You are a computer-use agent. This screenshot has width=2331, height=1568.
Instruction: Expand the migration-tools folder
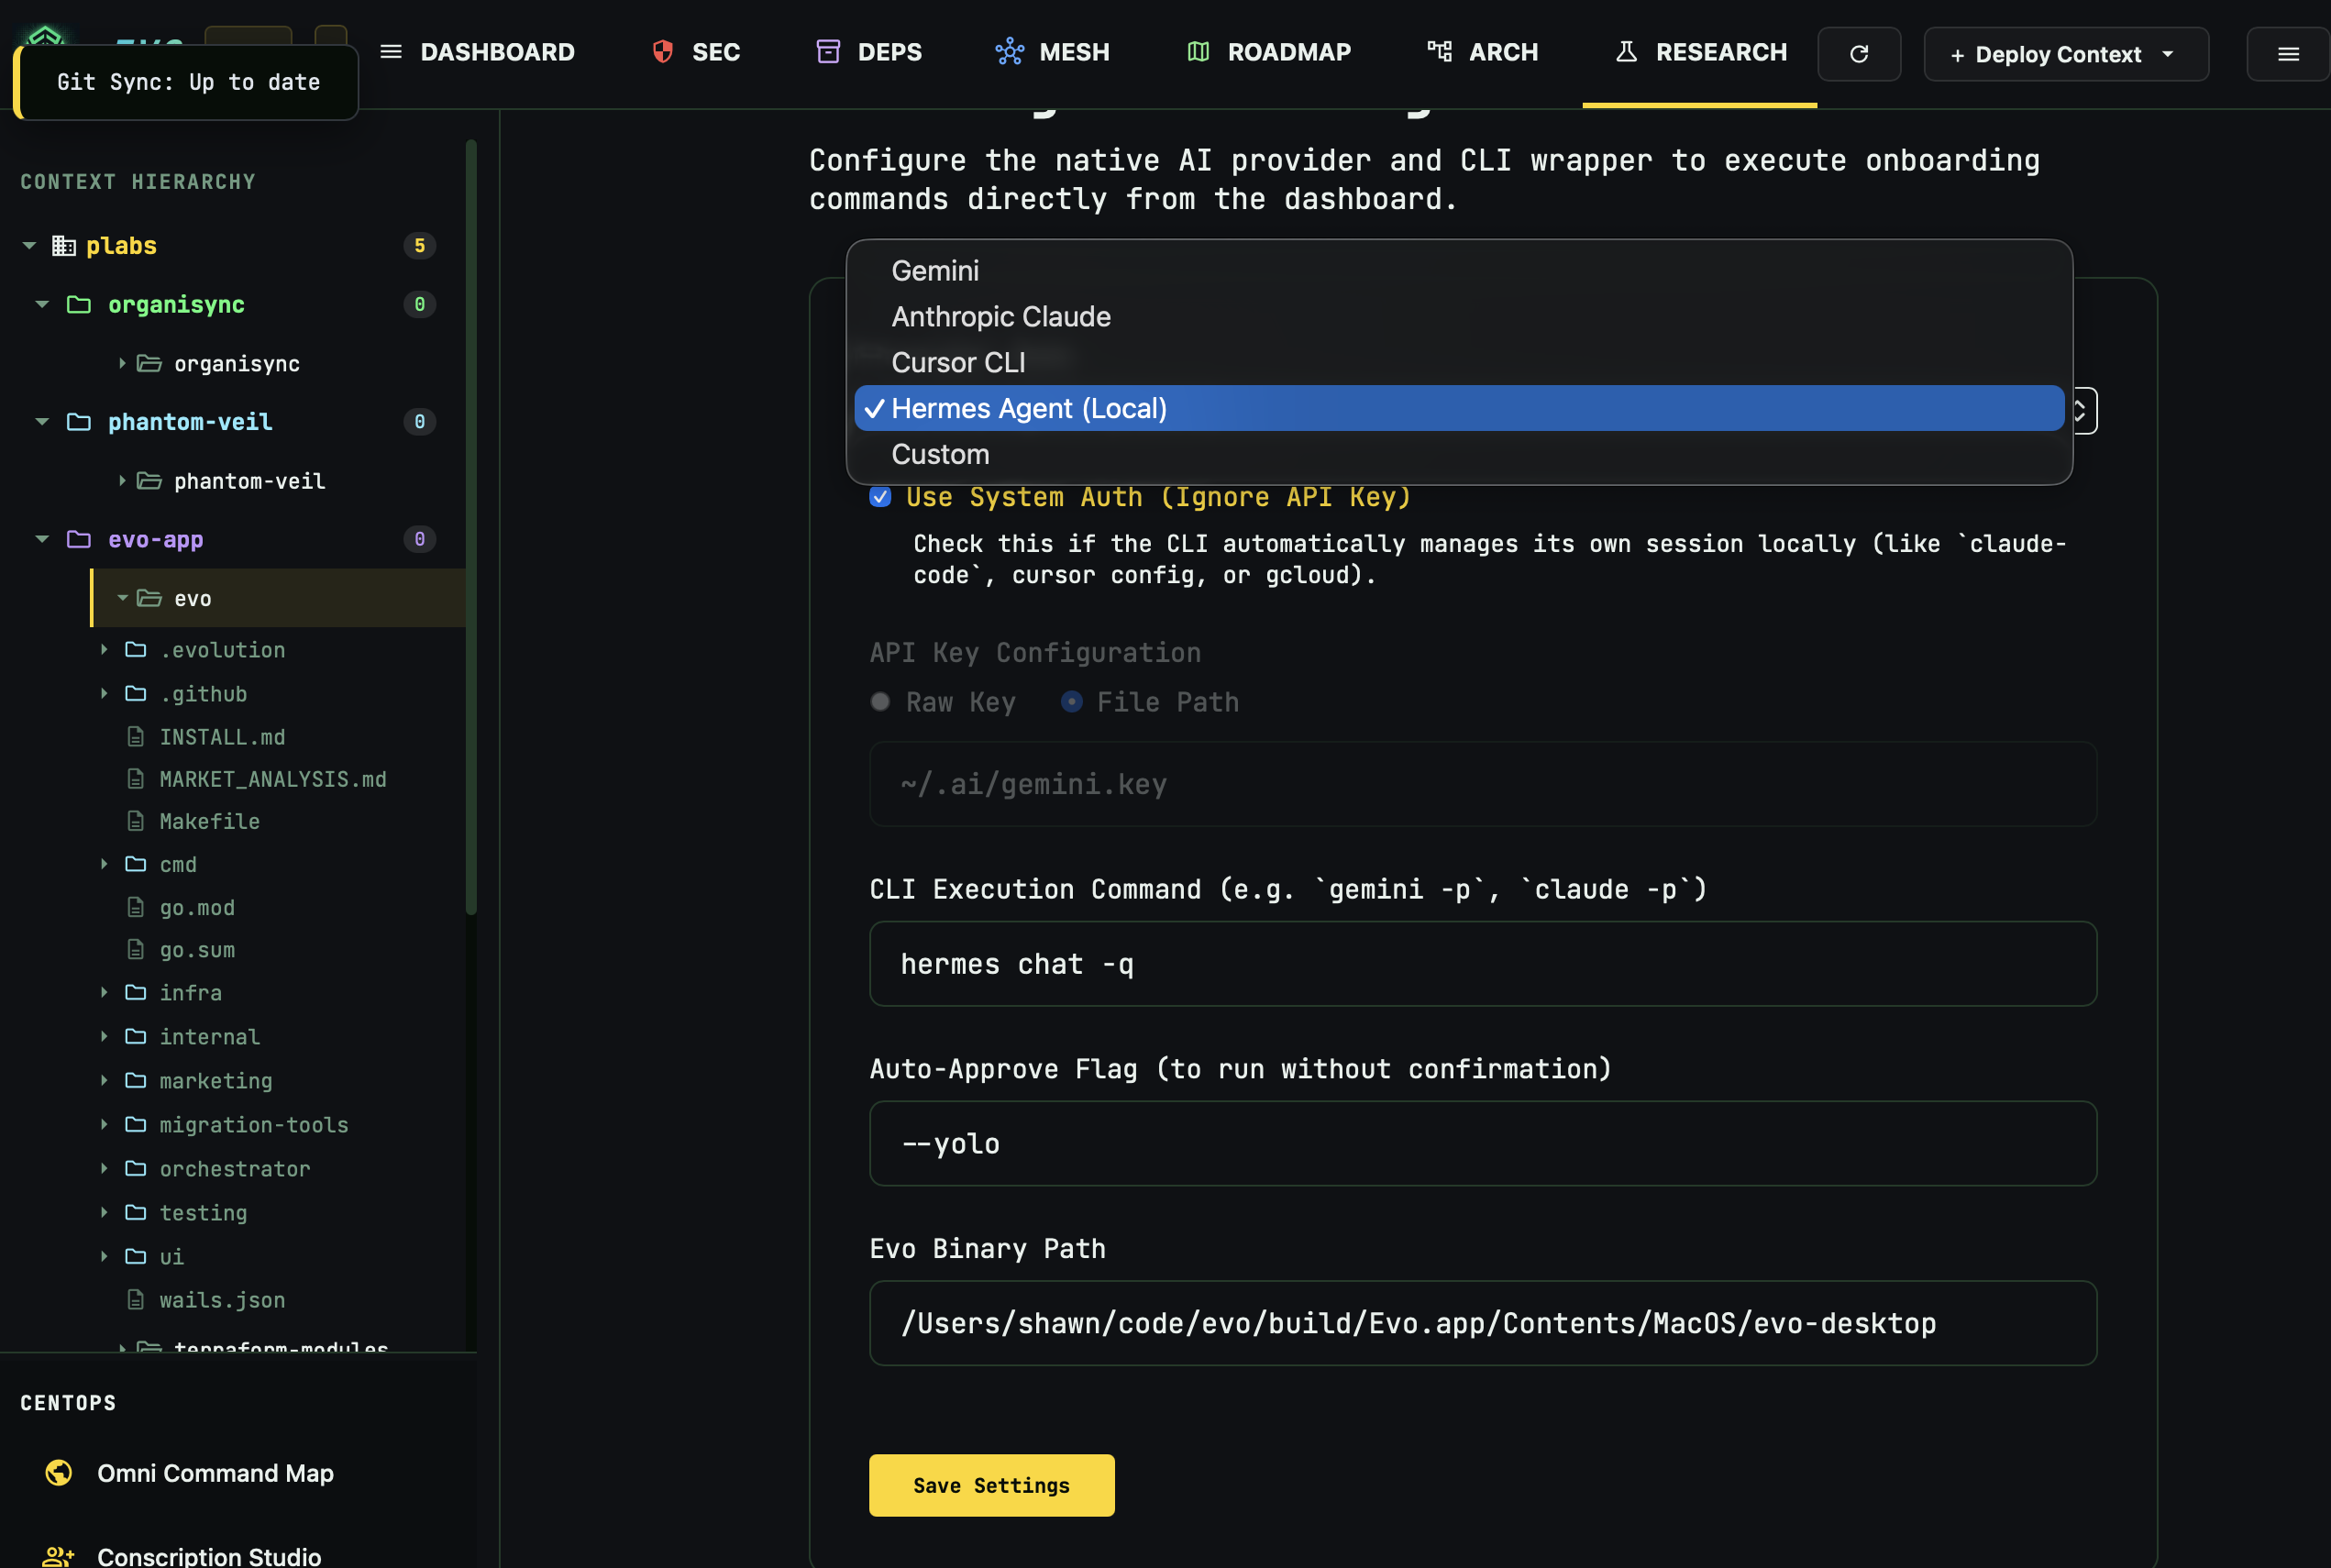point(104,1125)
